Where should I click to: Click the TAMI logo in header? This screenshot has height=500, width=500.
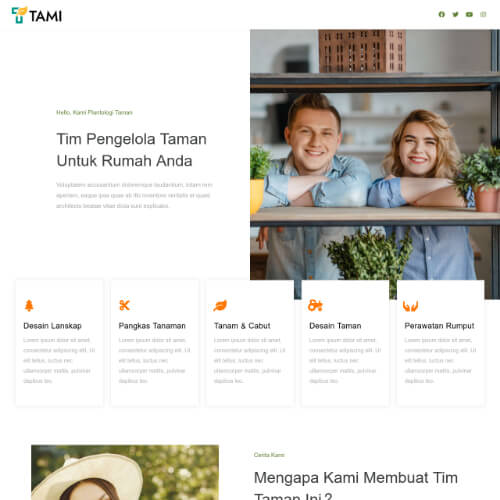(x=37, y=15)
